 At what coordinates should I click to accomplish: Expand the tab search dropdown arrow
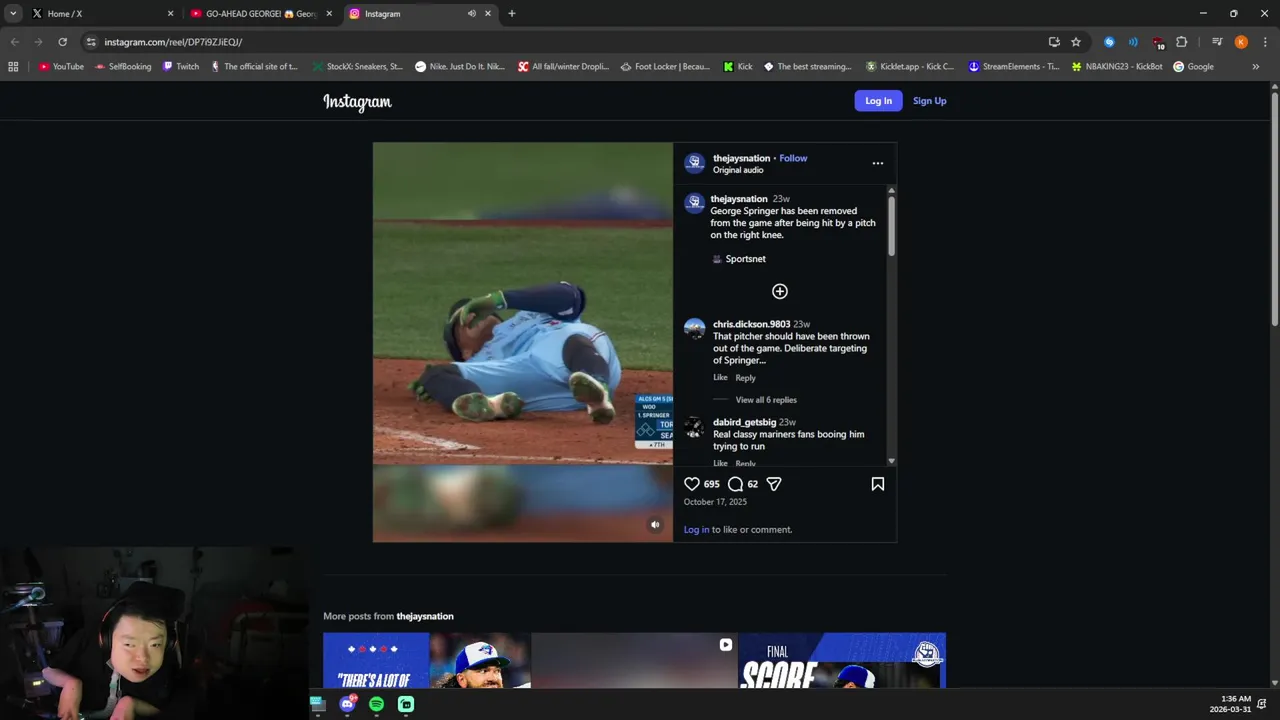[13, 14]
